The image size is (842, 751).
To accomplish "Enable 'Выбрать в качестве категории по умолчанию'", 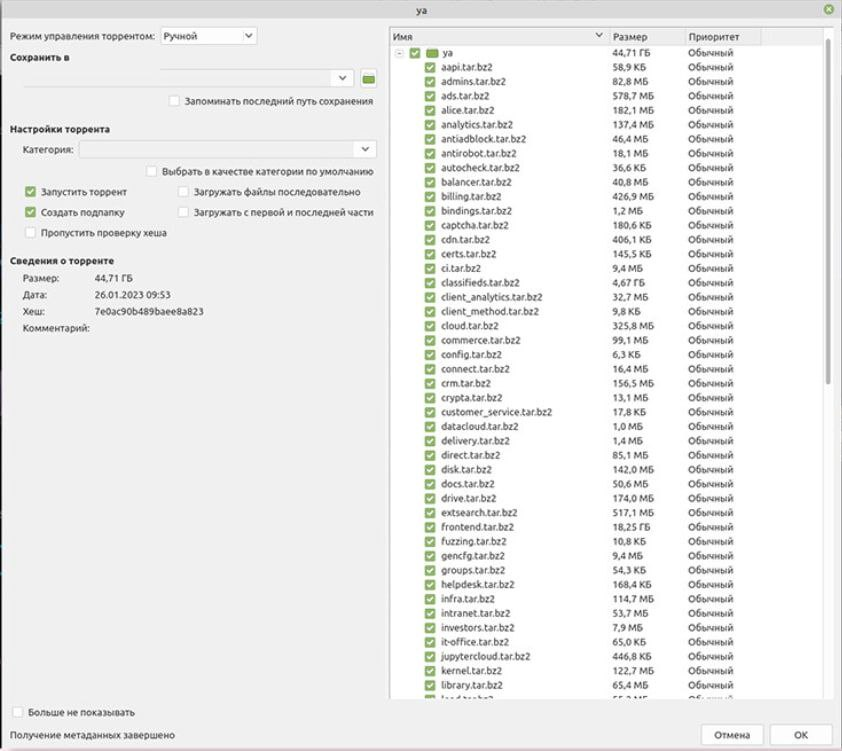I will (x=151, y=171).
